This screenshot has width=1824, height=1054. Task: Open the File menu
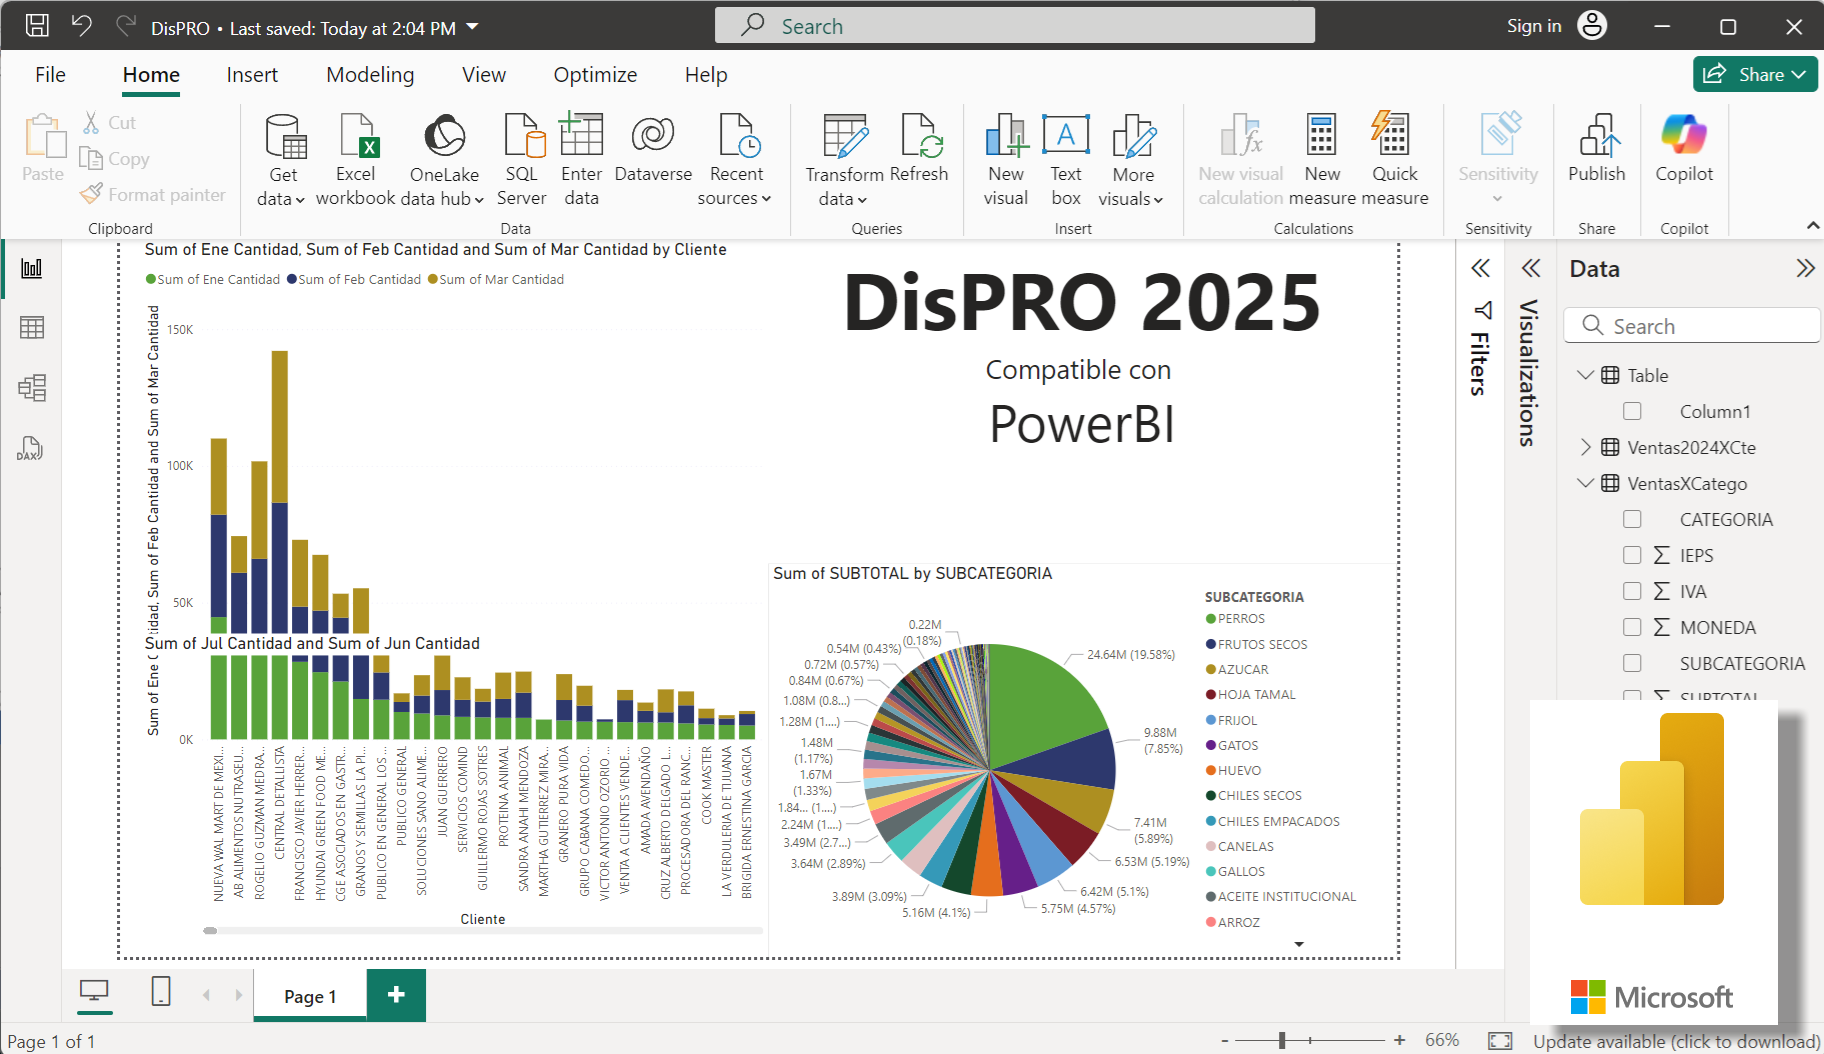point(50,75)
